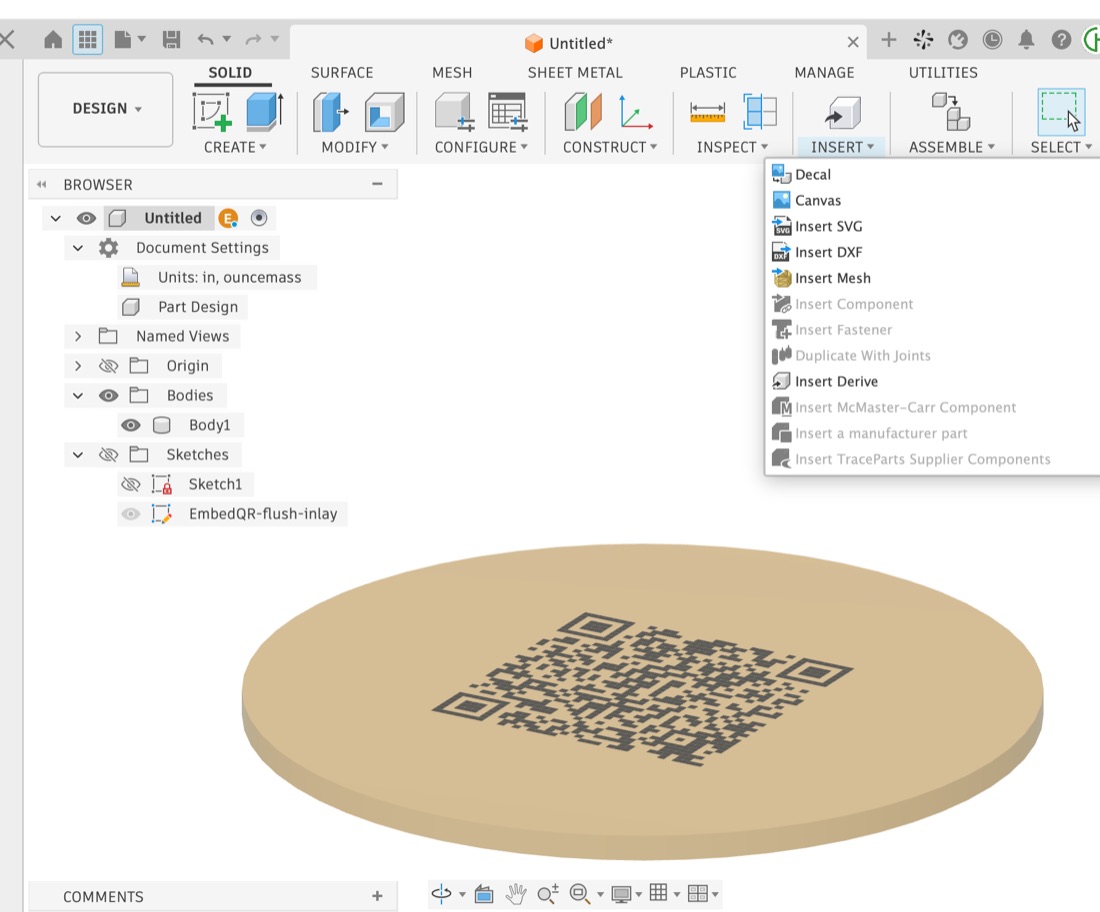This screenshot has height=912, width=1100.
Task: Open the DESIGN workspace dropdown
Action: point(105,109)
